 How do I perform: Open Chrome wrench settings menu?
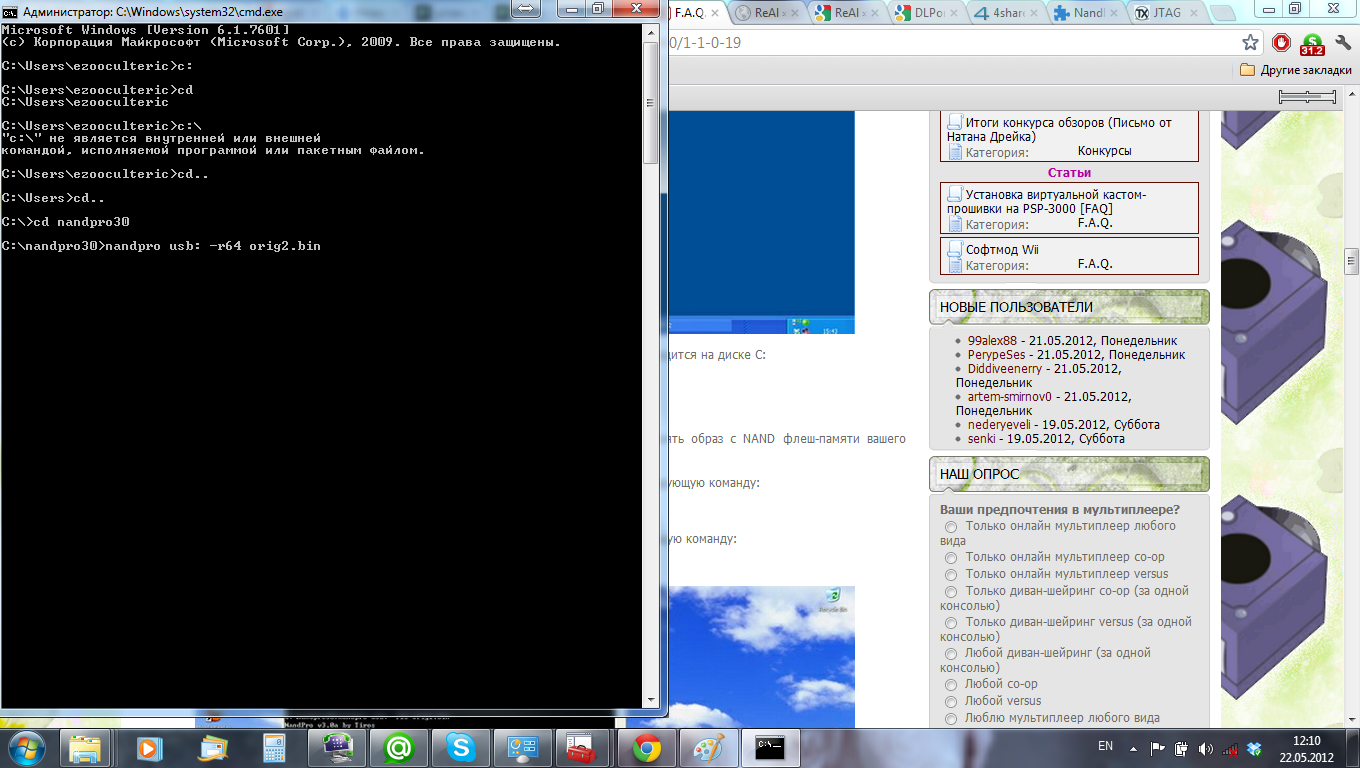coord(1342,43)
